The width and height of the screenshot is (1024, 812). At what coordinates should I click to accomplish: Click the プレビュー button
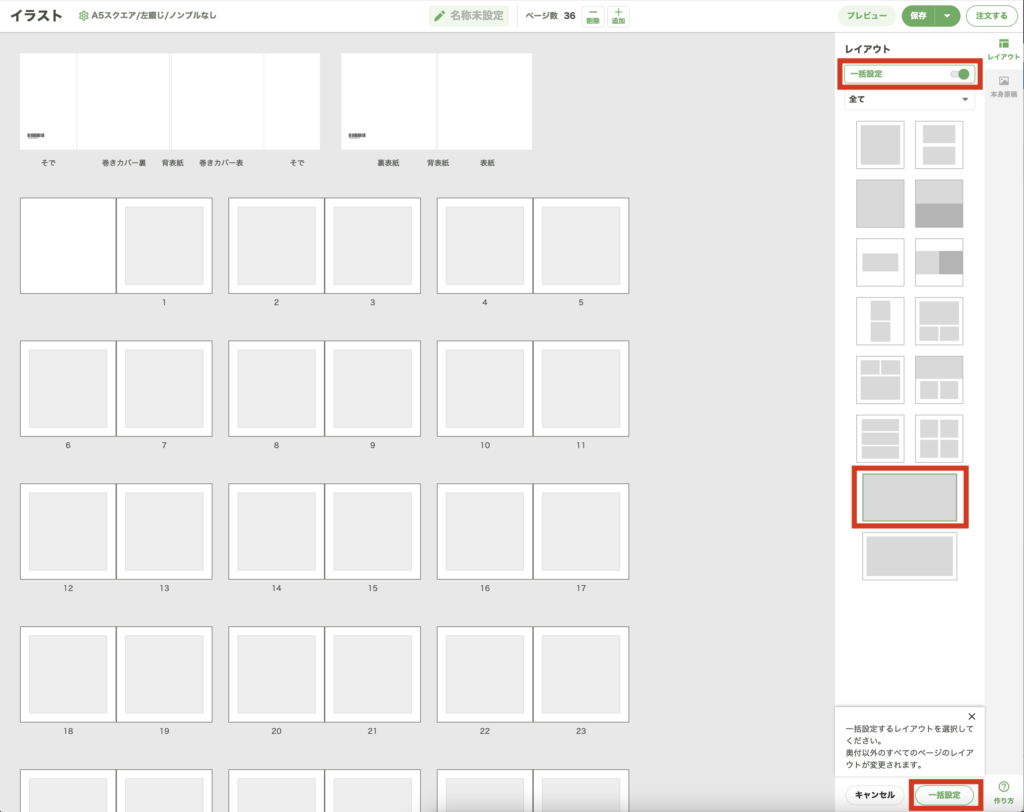(x=866, y=16)
